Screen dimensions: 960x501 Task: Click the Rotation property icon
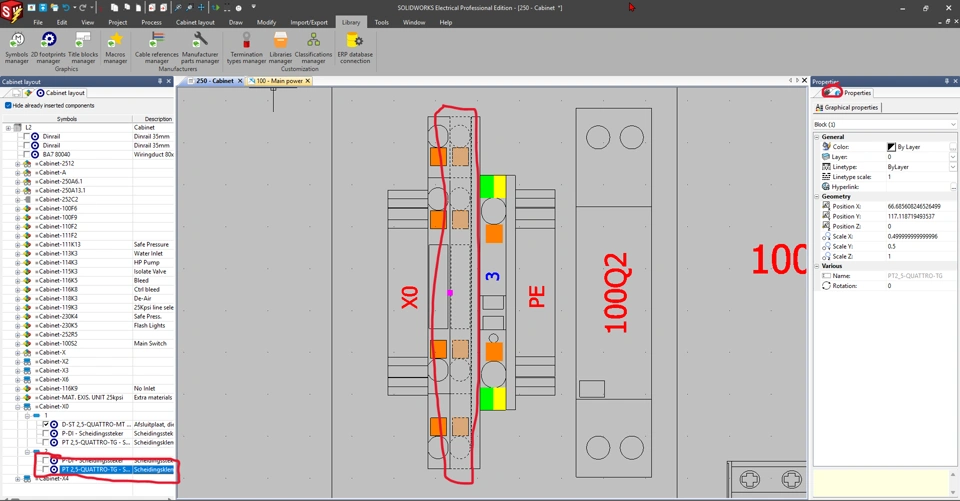pos(826,285)
